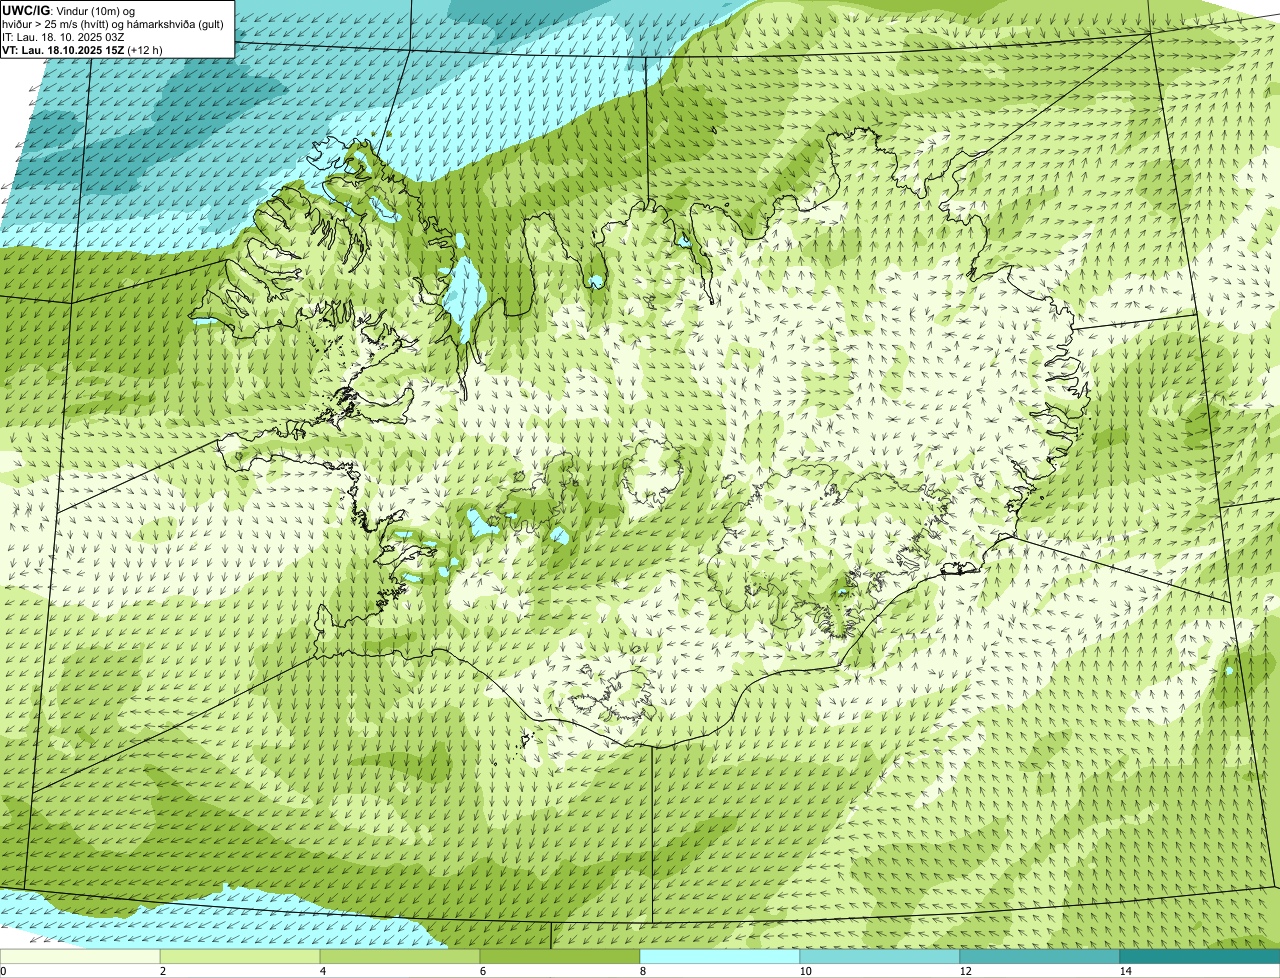
Task: Click the '10' label under the color bar
Action: point(805,971)
